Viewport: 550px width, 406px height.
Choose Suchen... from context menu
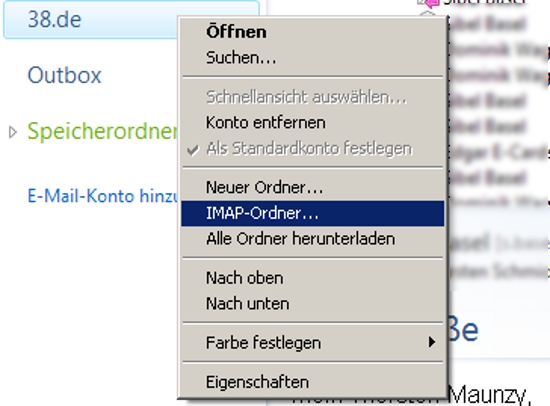[313, 58]
